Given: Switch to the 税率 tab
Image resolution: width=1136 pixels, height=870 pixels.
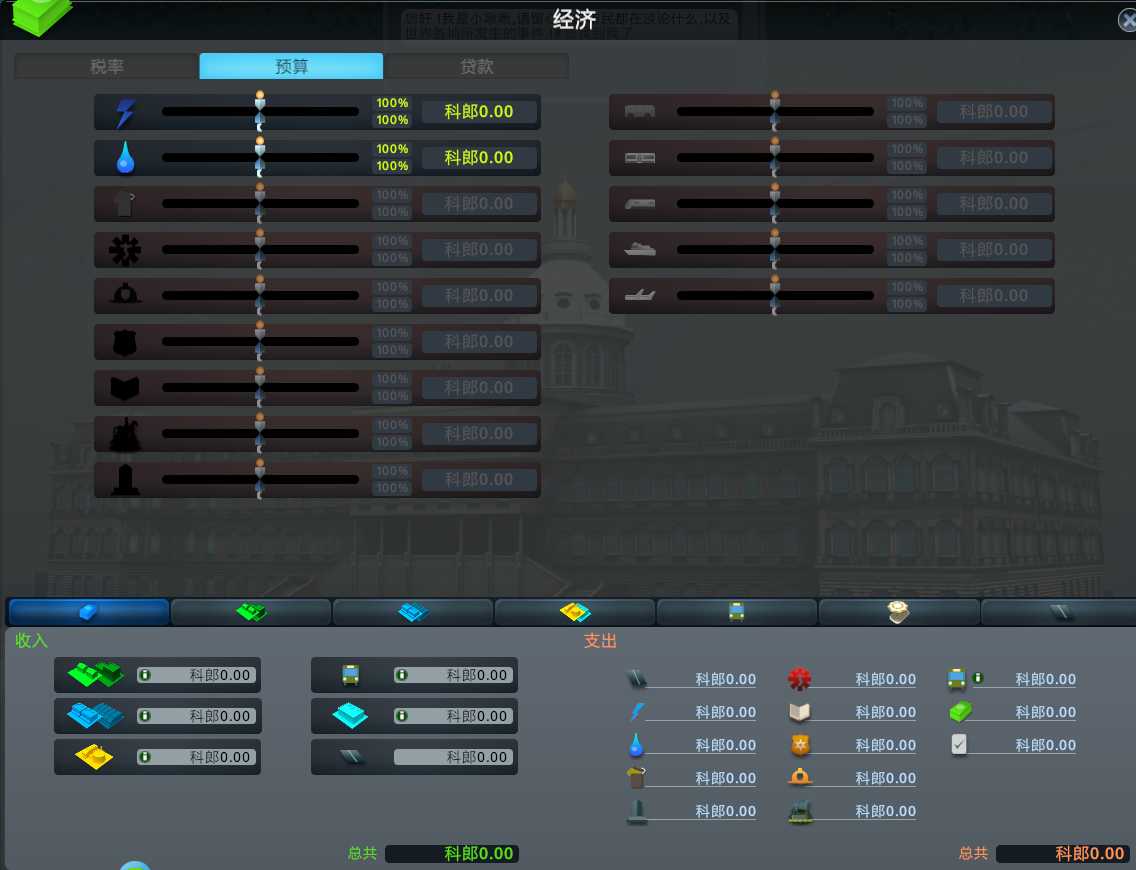Looking at the screenshot, I should [107, 67].
